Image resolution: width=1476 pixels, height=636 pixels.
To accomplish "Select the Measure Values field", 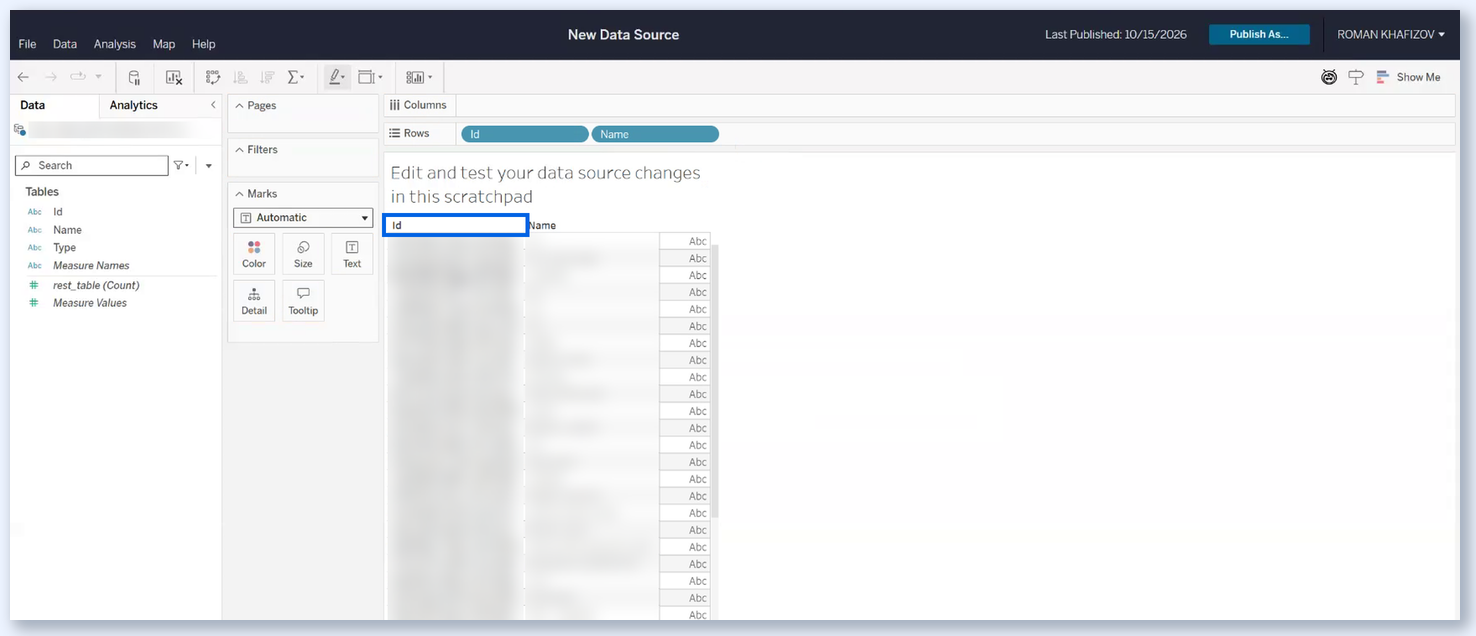I will coord(90,303).
